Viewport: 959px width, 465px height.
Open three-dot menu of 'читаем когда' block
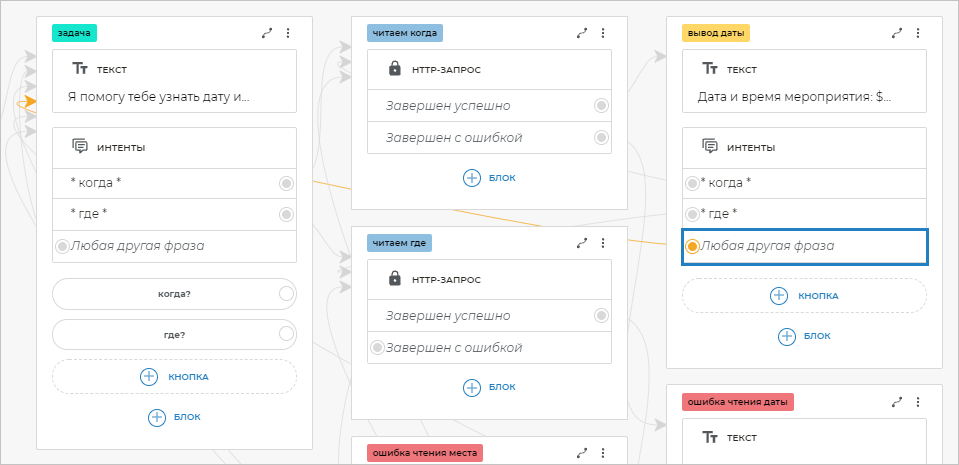click(603, 33)
